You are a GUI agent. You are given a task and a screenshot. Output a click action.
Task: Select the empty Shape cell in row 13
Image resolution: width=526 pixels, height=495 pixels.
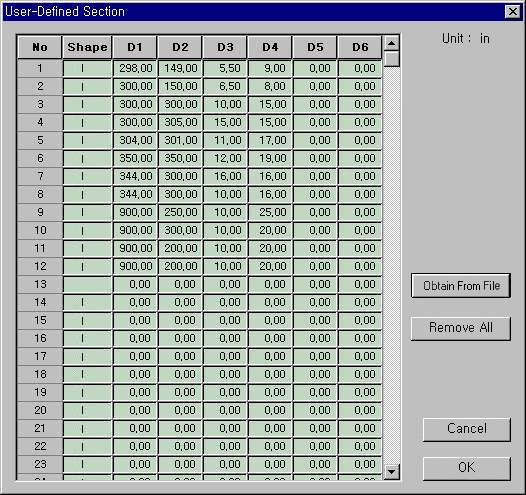pyautogui.click(x=87, y=284)
